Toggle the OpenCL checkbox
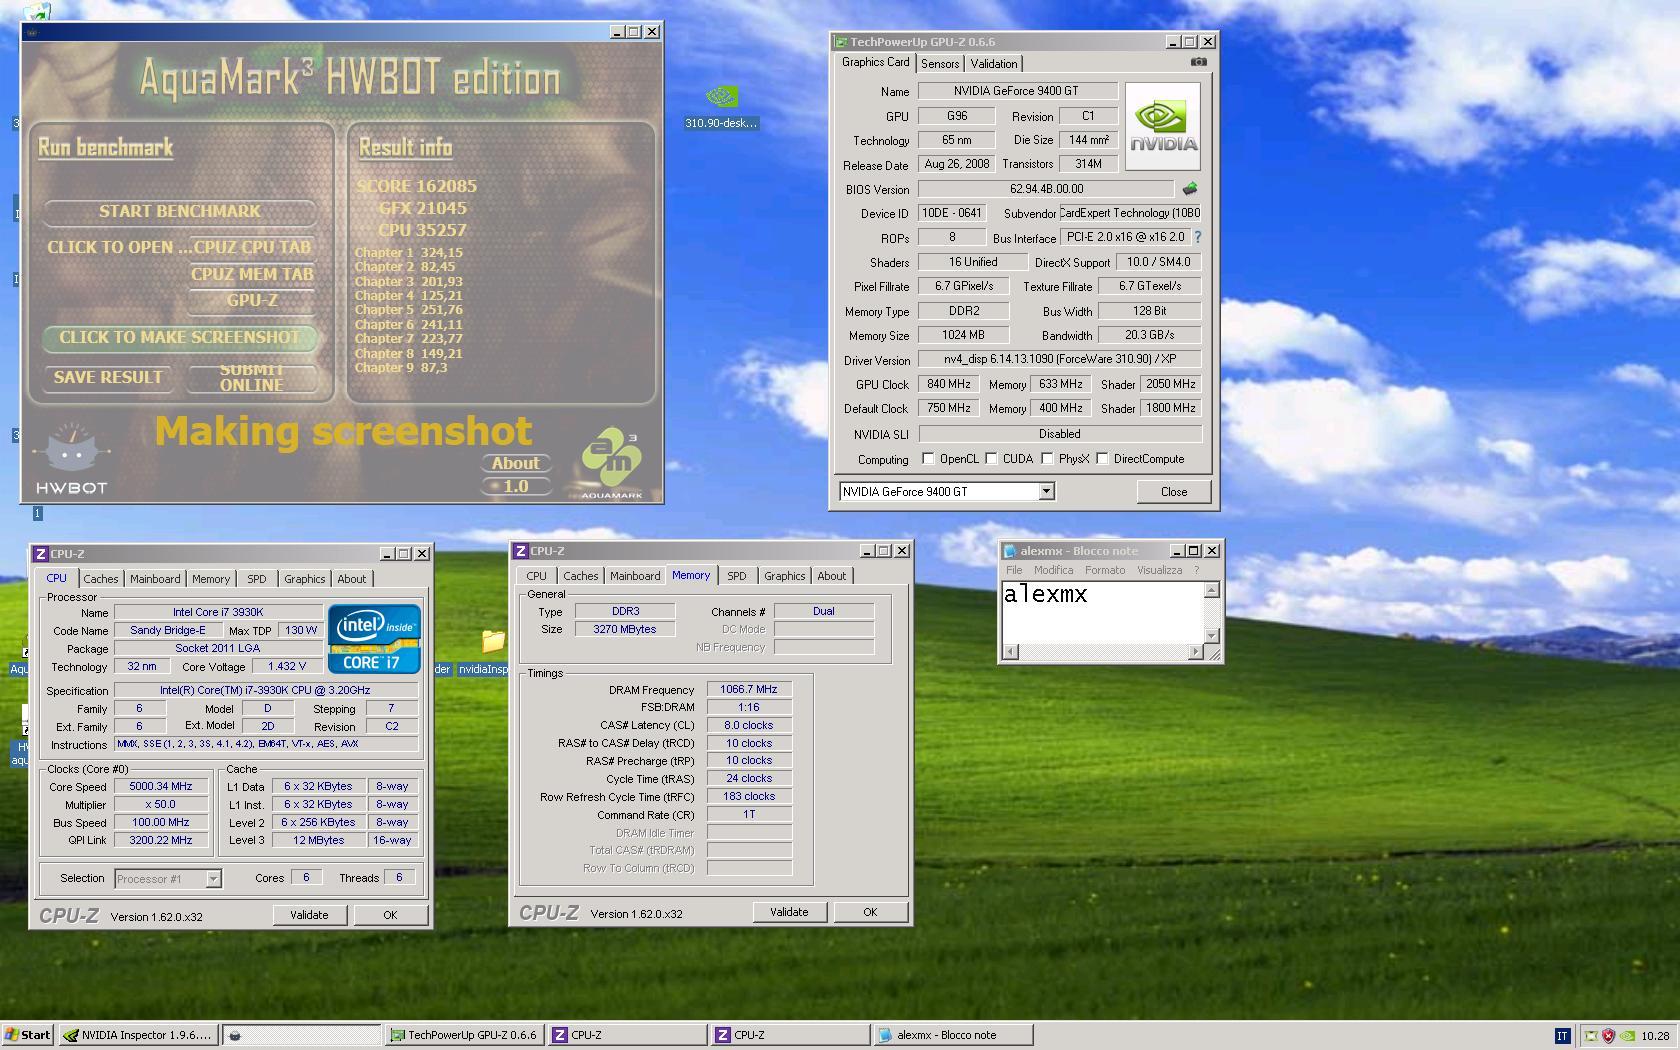The image size is (1680, 1050). click(x=928, y=459)
